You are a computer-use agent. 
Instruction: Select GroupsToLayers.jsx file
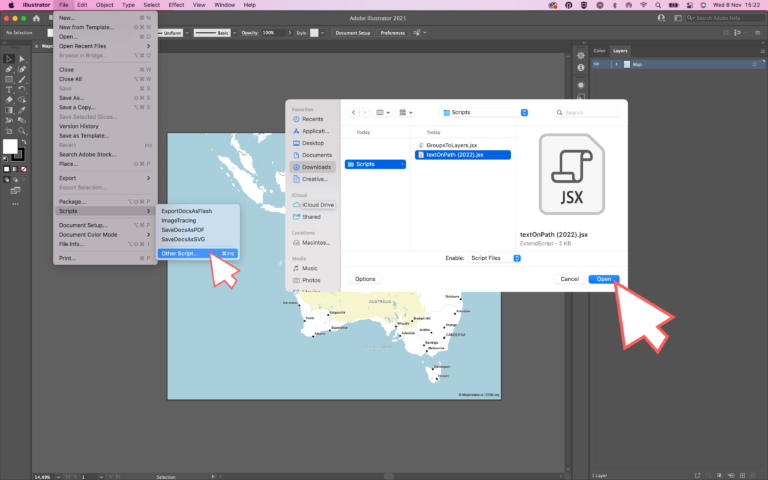[451, 145]
